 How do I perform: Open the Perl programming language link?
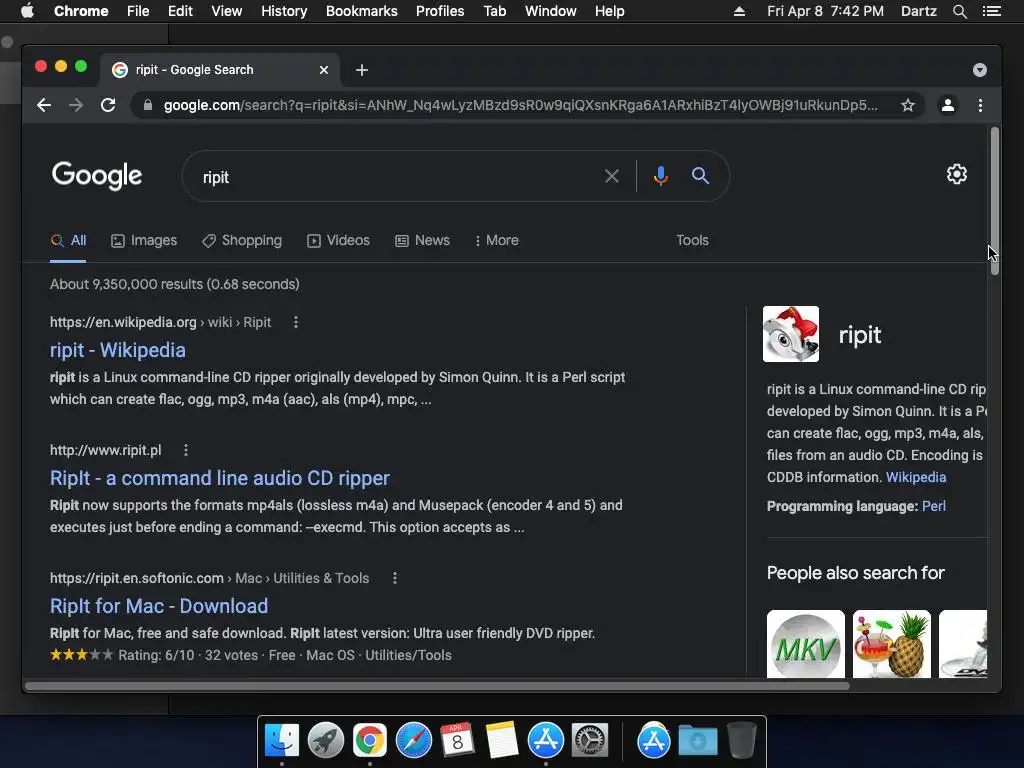[934, 506]
